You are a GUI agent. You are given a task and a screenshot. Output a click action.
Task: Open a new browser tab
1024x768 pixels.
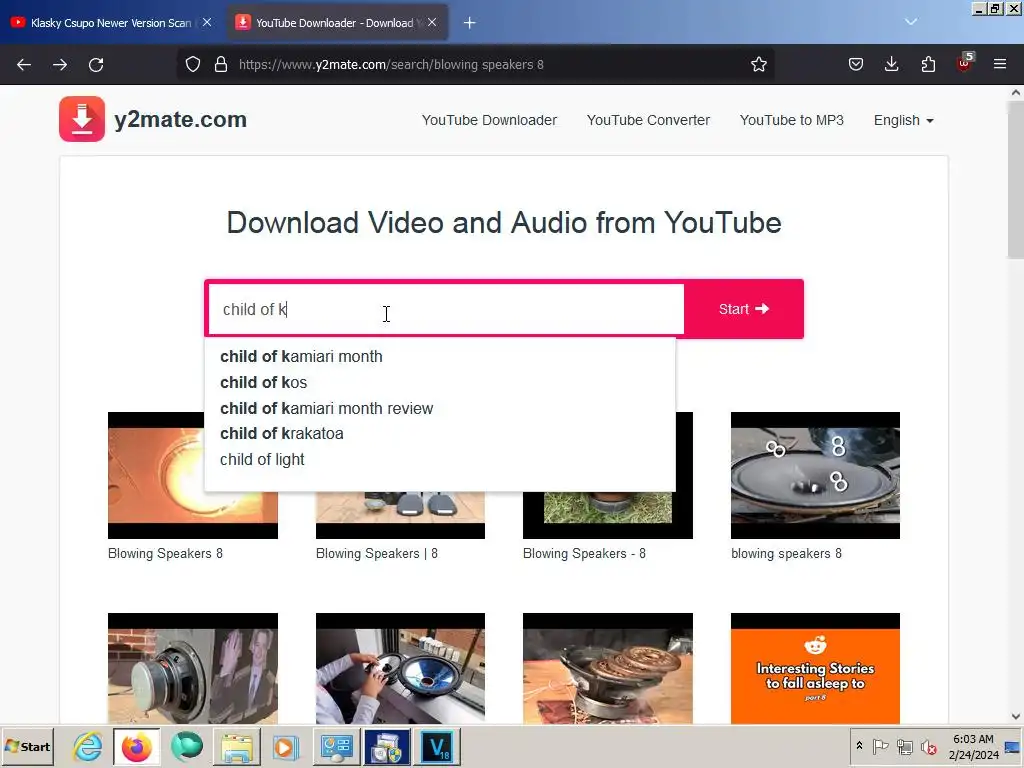coord(470,23)
